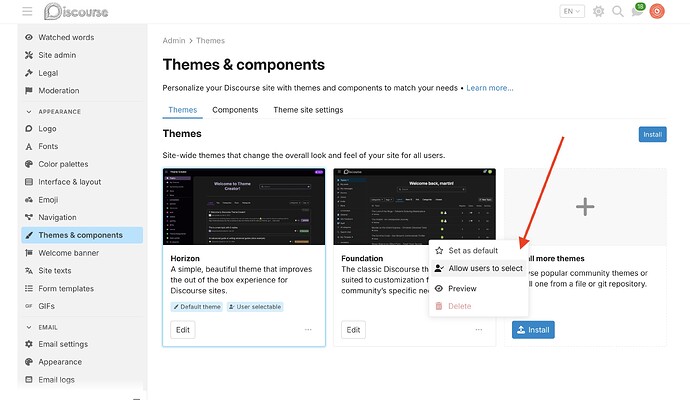Image resolution: width=690 pixels, height=400 pixels.
Task: Click Edit on the Horizon theme
Action: coord(183,330)
